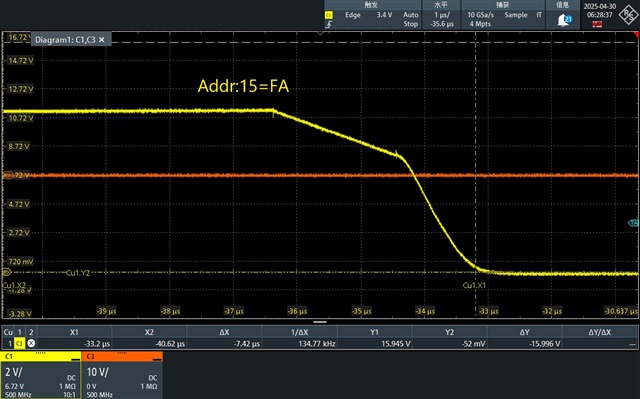Minimize the C3 channel panel
The width and height of the screenshot is (640, 399).
pyautogui.click(x=157, y=359)
